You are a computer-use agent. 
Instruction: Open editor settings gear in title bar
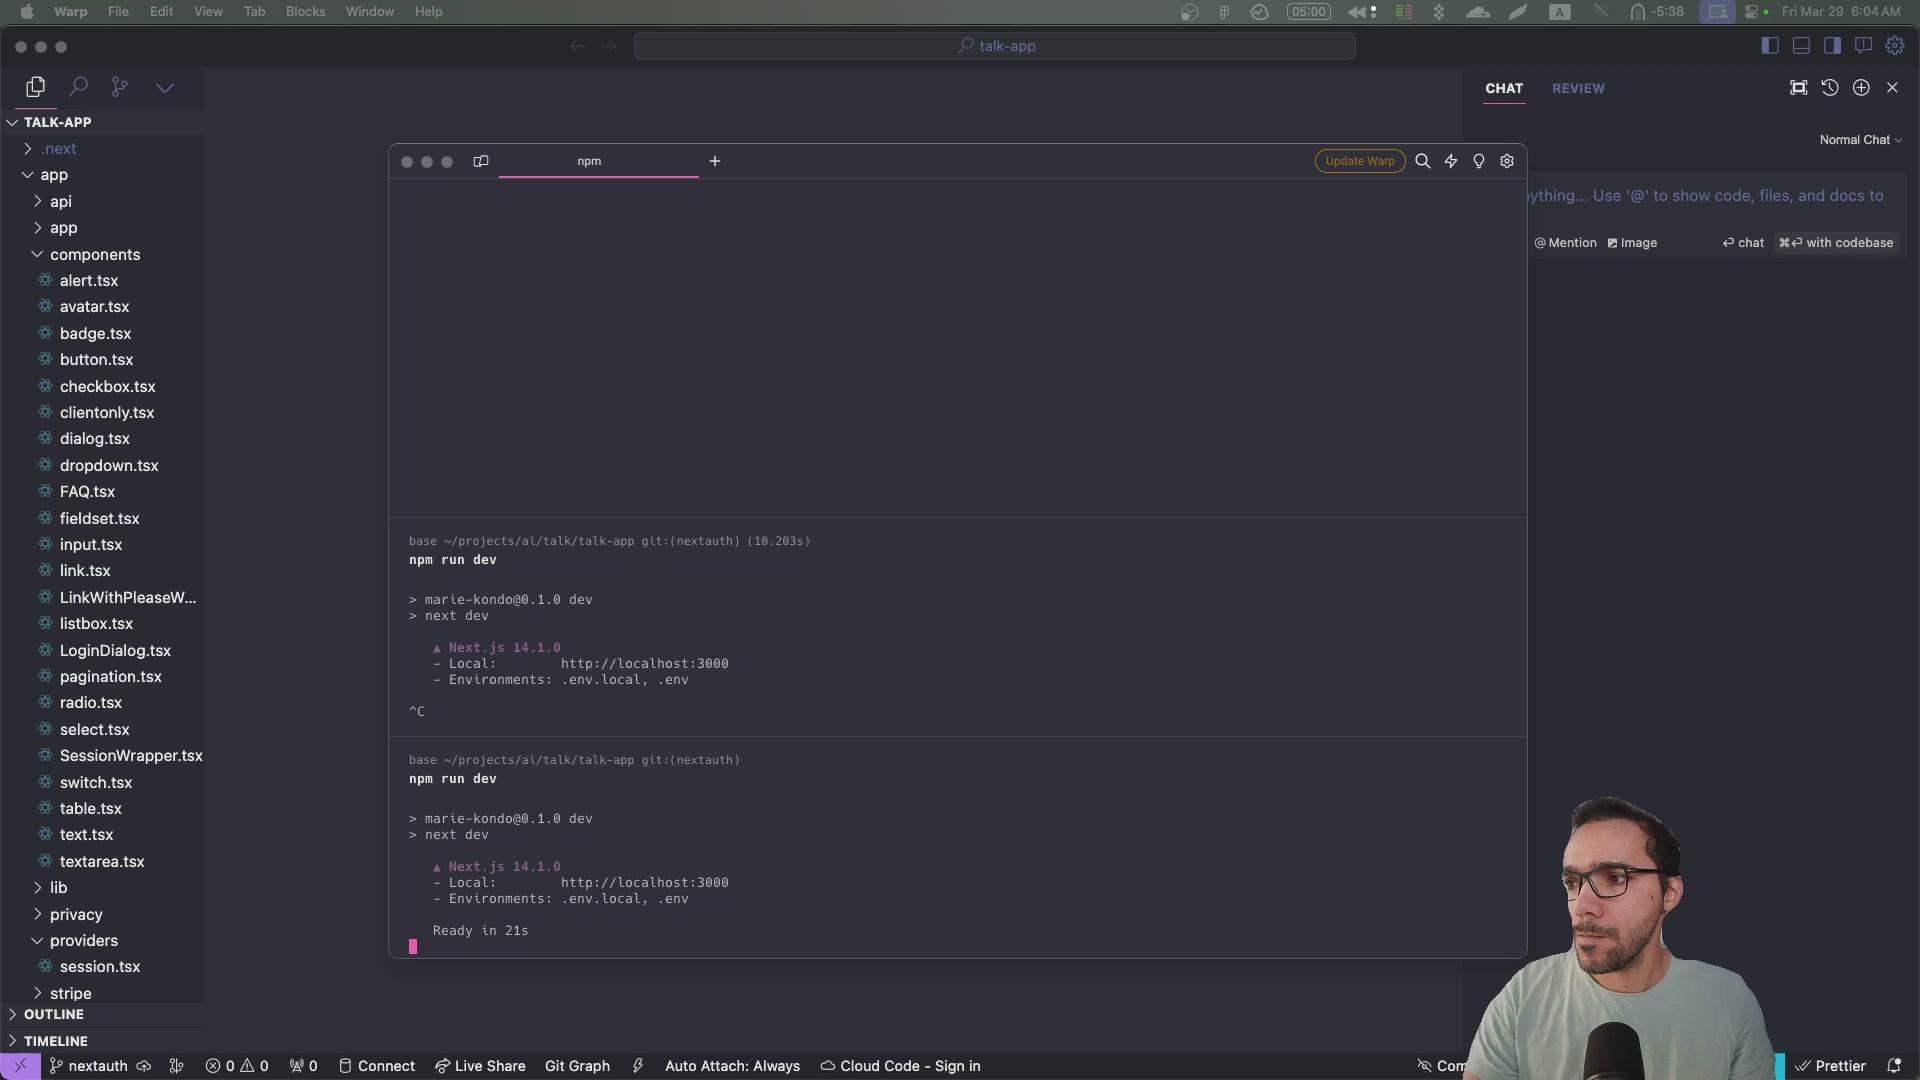tap(1895, 45)
